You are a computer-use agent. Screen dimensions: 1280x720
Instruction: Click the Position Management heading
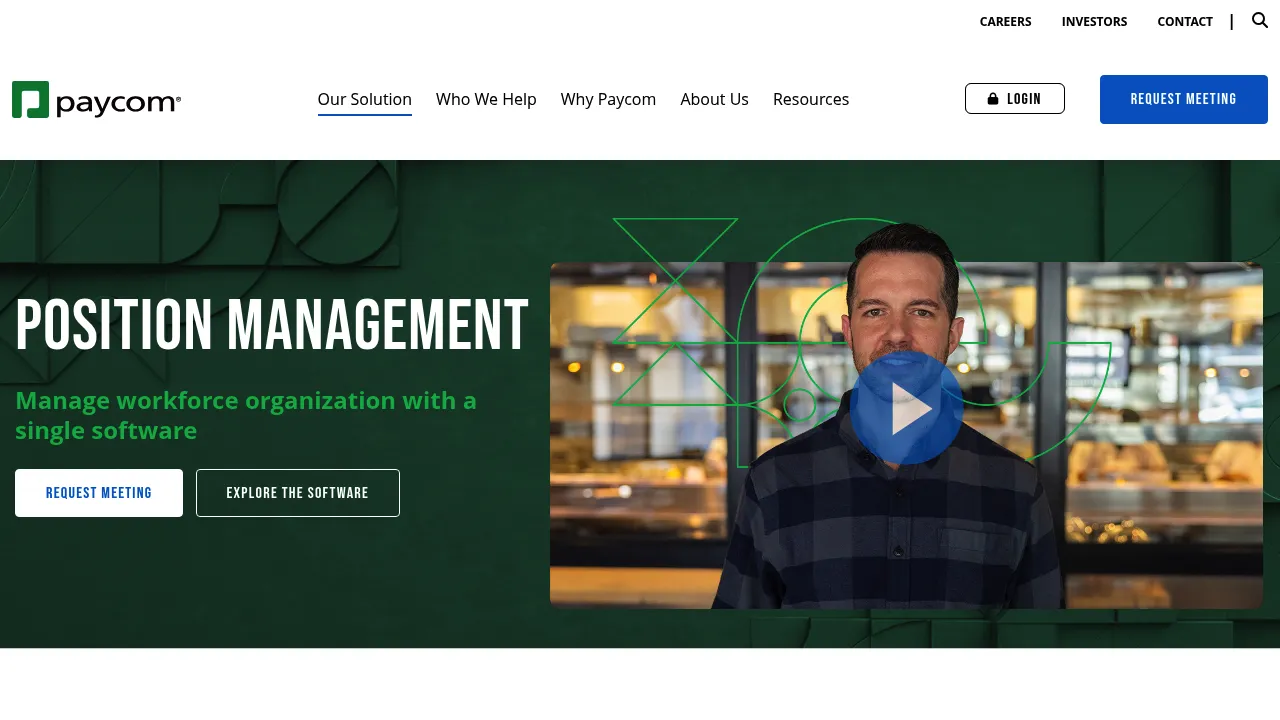272,326
